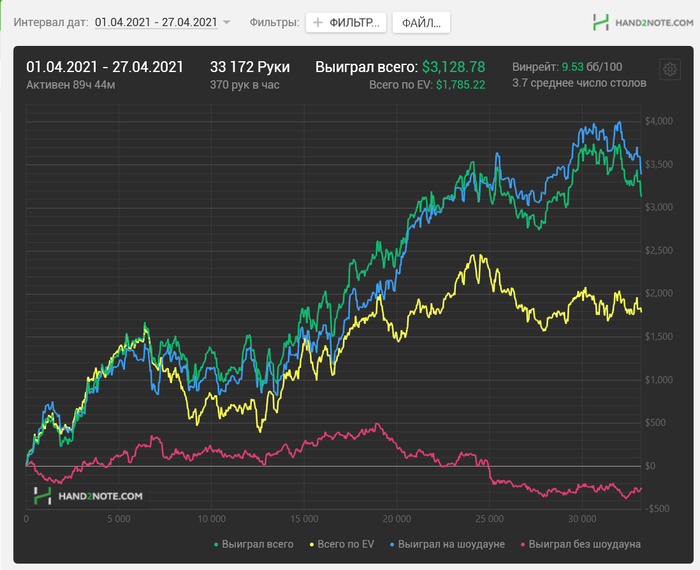Toggle the Выиграл без шоудауна legend series
The width and height of the screenshot is (700, 570).
pyautogui.click(x=581, y=544)
